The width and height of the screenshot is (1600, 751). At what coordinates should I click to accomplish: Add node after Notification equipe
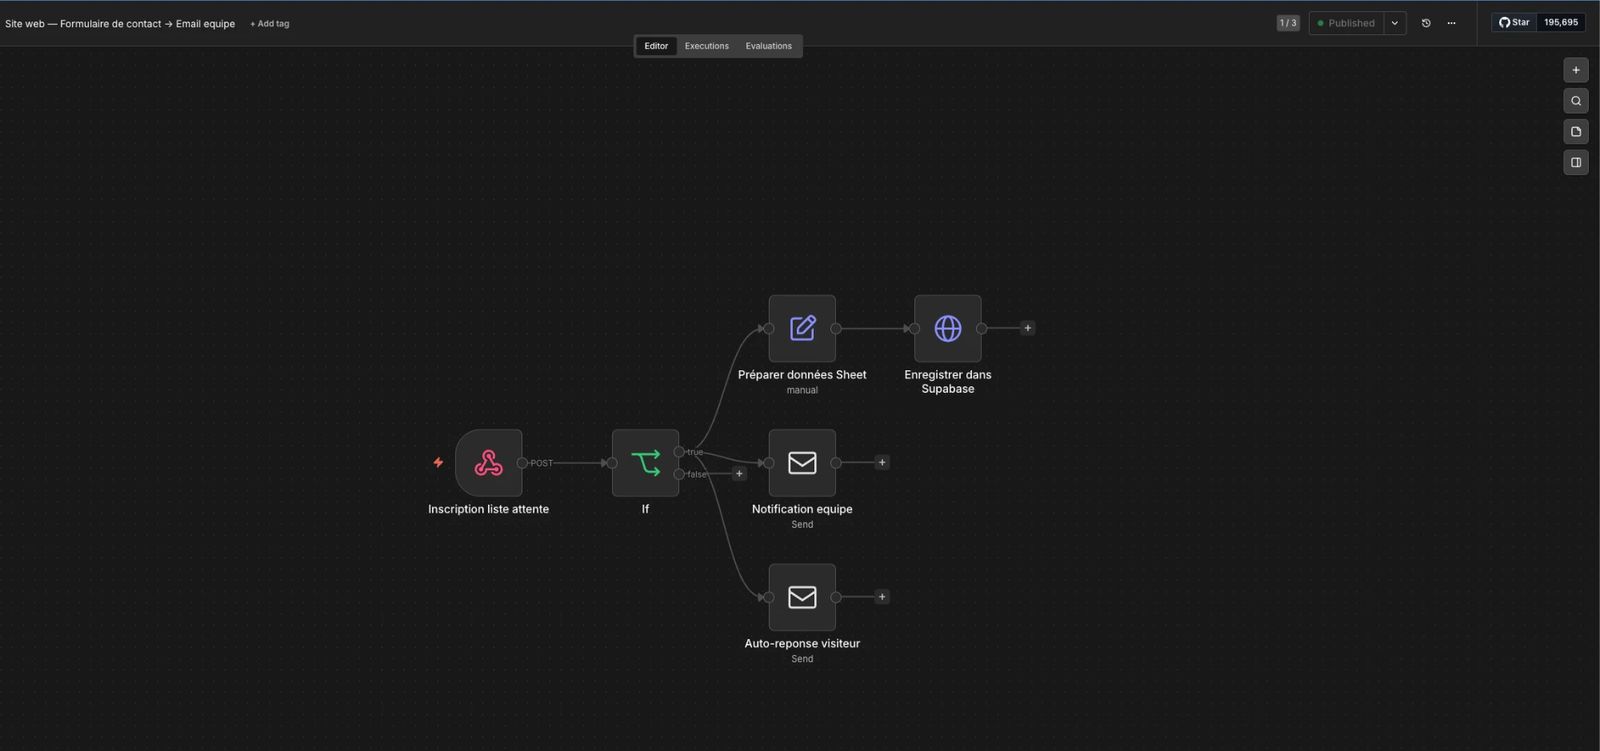click(881, 462)
